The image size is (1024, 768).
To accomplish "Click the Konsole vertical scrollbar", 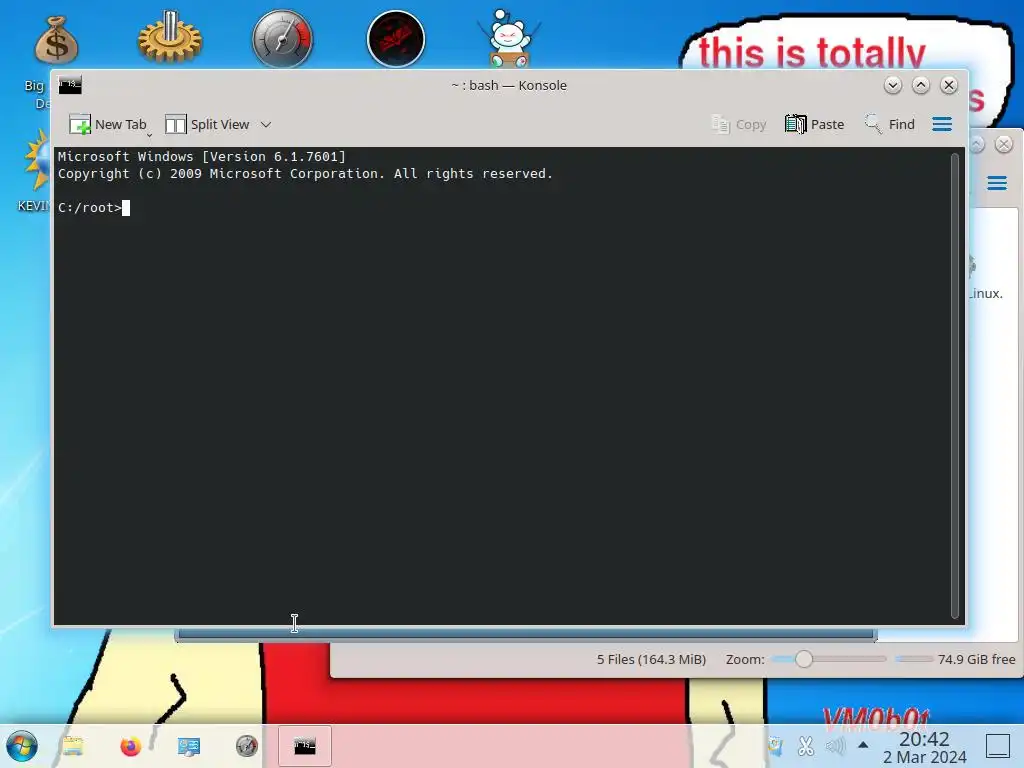I will tap(955, 385).
